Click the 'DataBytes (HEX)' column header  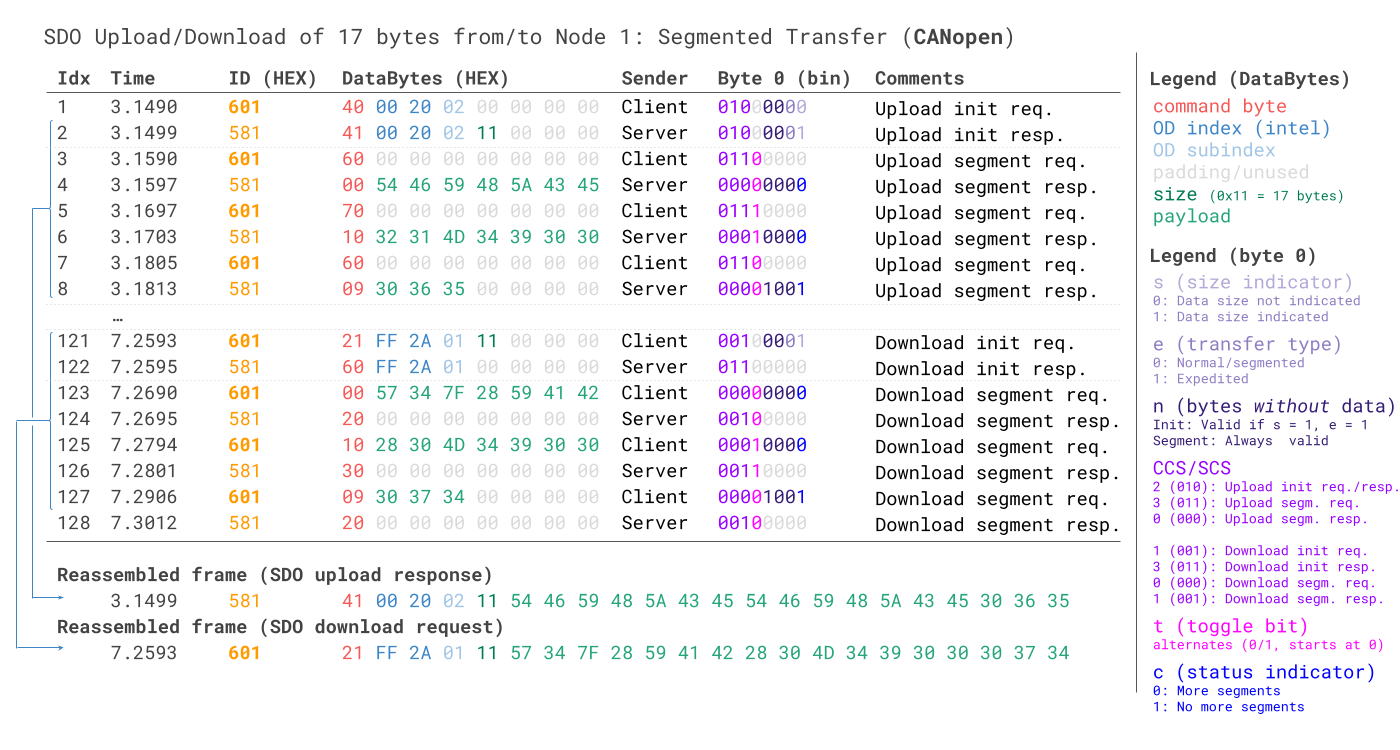425,78
